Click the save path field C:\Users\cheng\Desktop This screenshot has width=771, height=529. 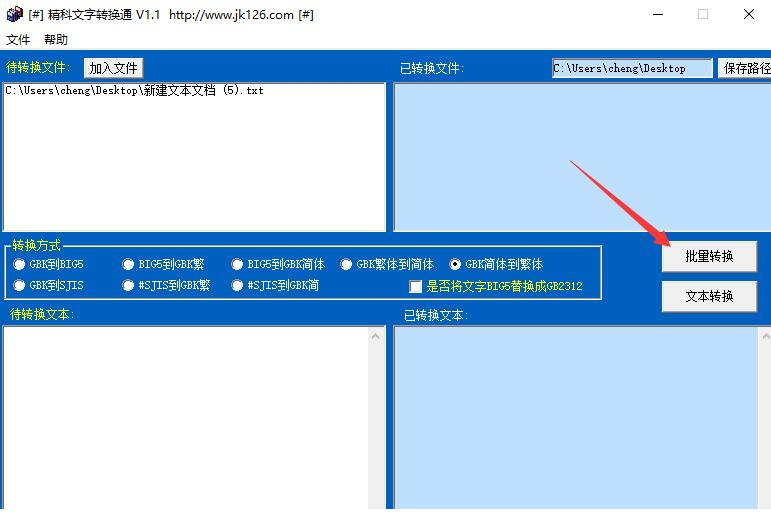632,68
